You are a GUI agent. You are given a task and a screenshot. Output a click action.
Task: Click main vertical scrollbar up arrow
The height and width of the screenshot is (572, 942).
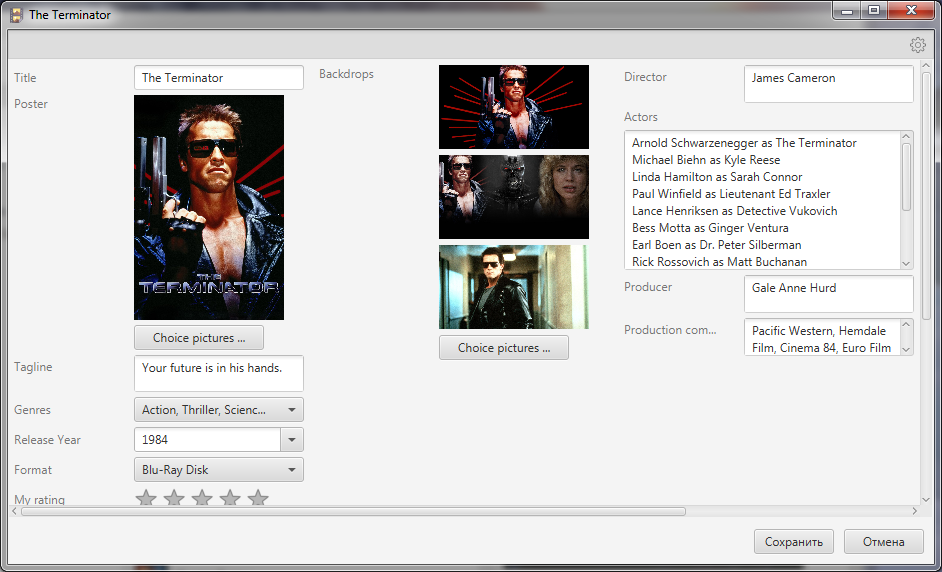click(x=926, y=64)
